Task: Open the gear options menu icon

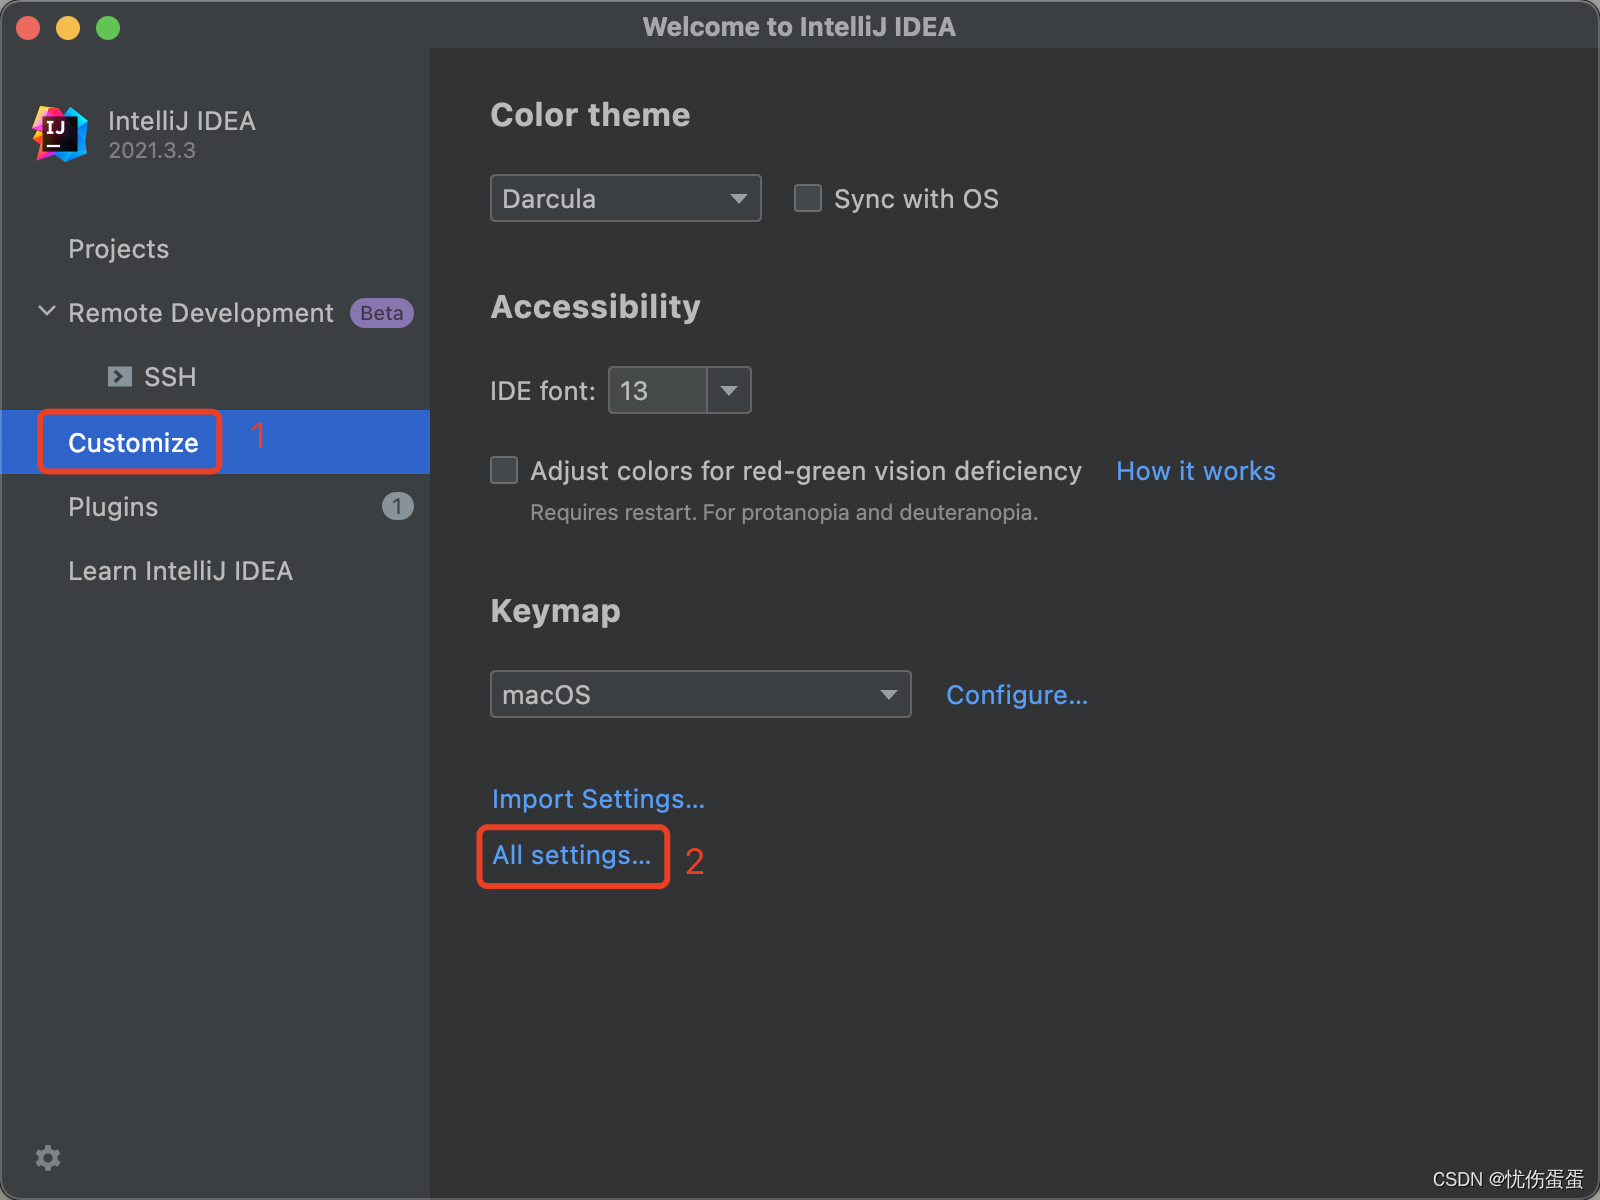Action: click(48, 1158)
